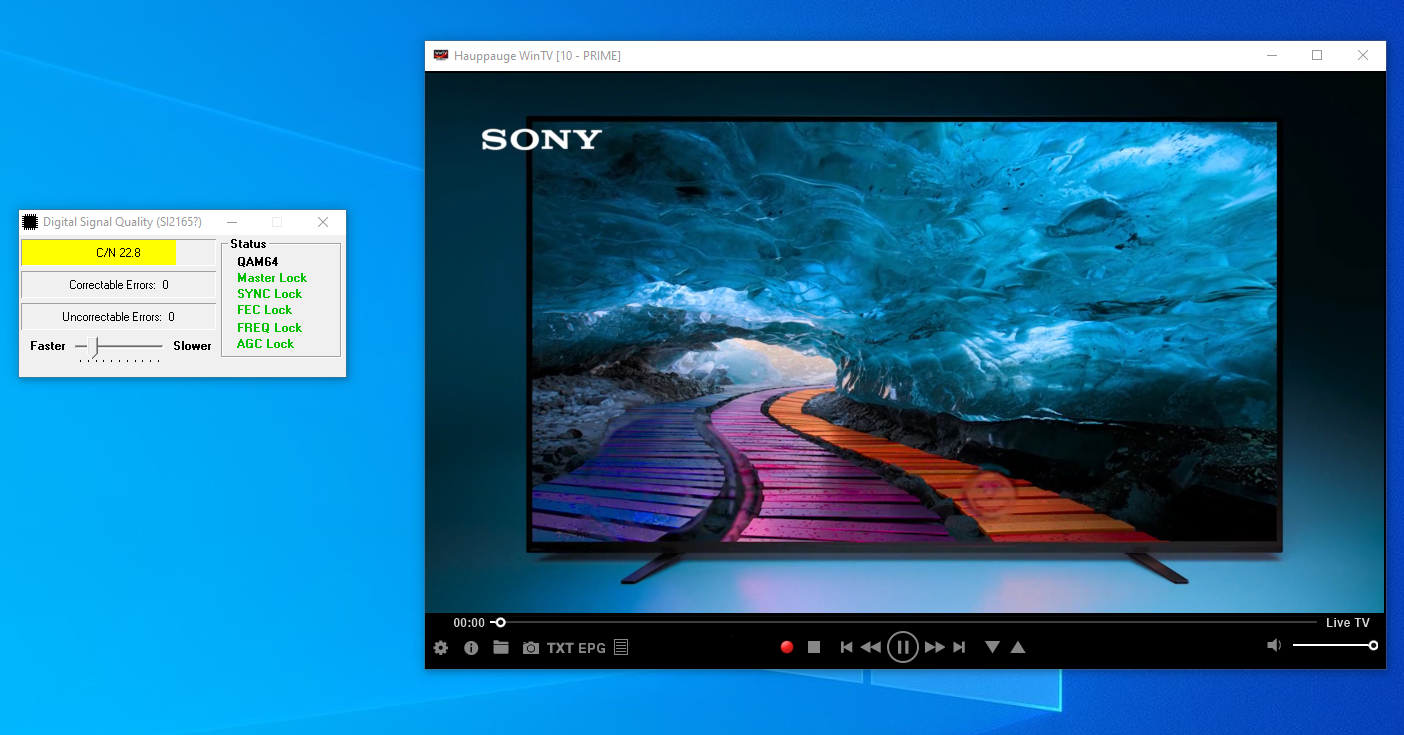Image resolution: width=1404 pixels, height=735 pixels.
Task: Click the Slower label
Action: pos(192,346)
